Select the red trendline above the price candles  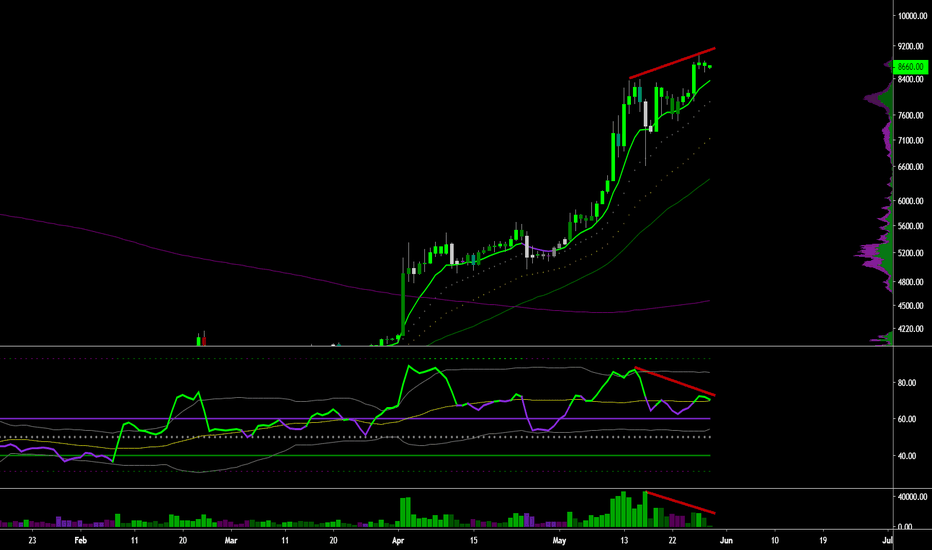click(x=672, y=62)
